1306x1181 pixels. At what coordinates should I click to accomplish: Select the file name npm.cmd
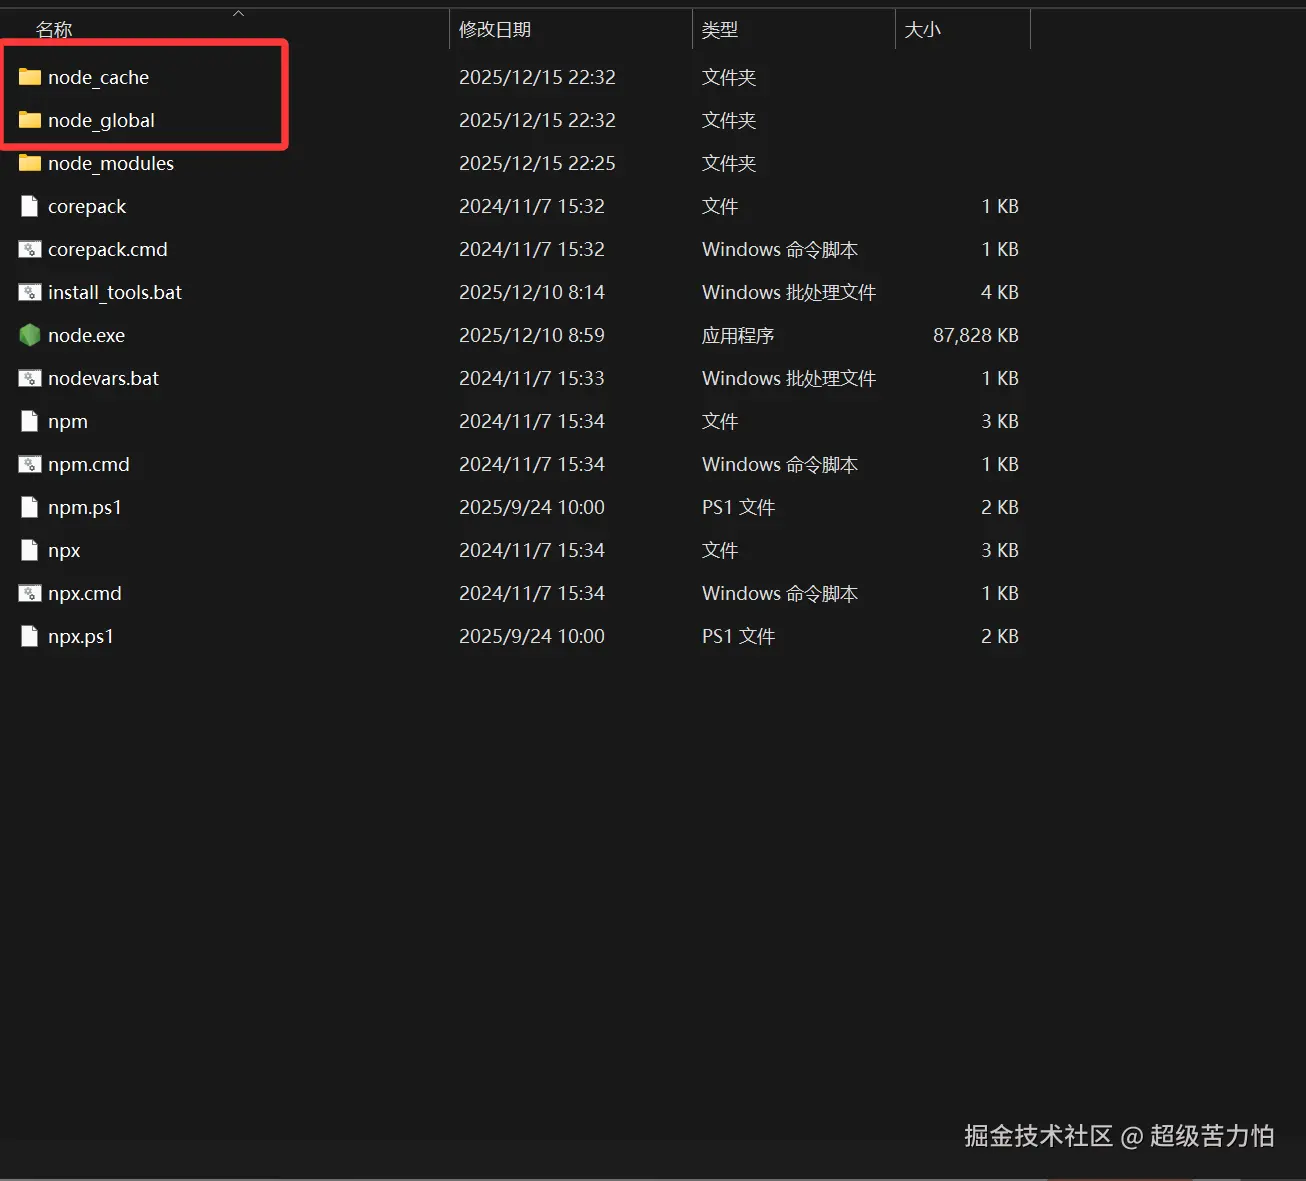[x=89, y=464]
